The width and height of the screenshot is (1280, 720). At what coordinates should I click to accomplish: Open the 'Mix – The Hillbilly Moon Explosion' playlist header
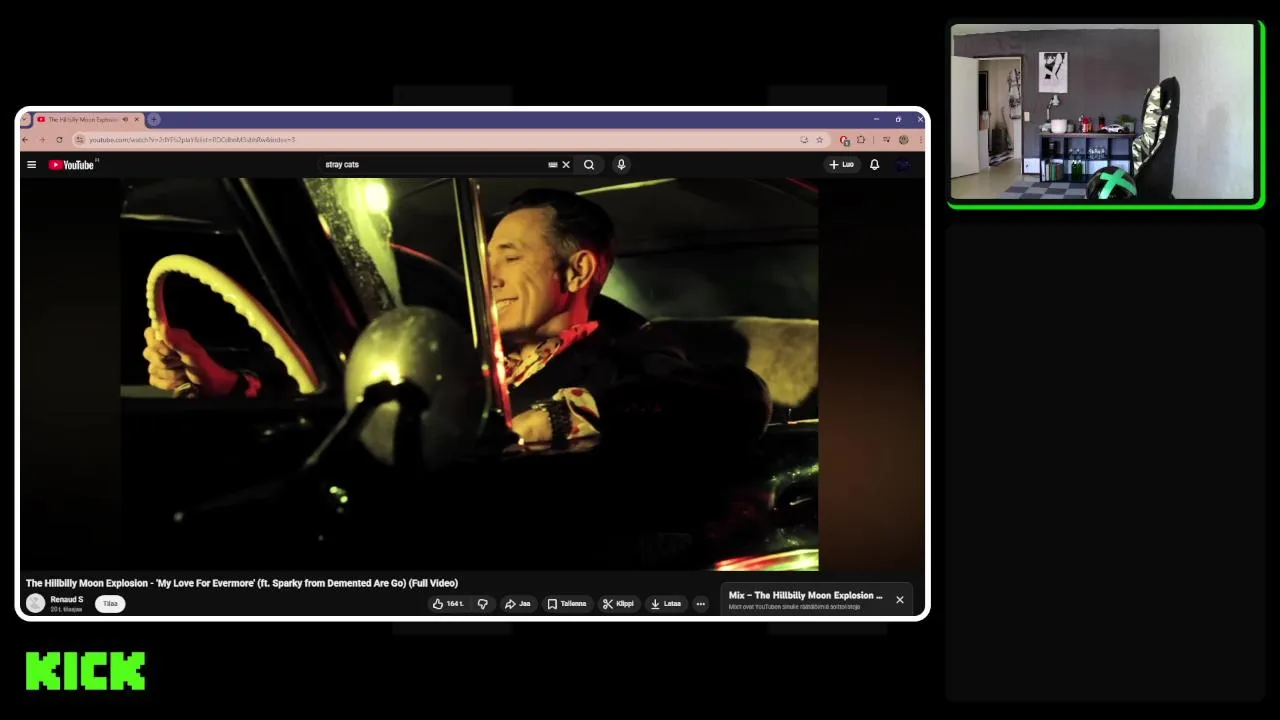point(806,596)
